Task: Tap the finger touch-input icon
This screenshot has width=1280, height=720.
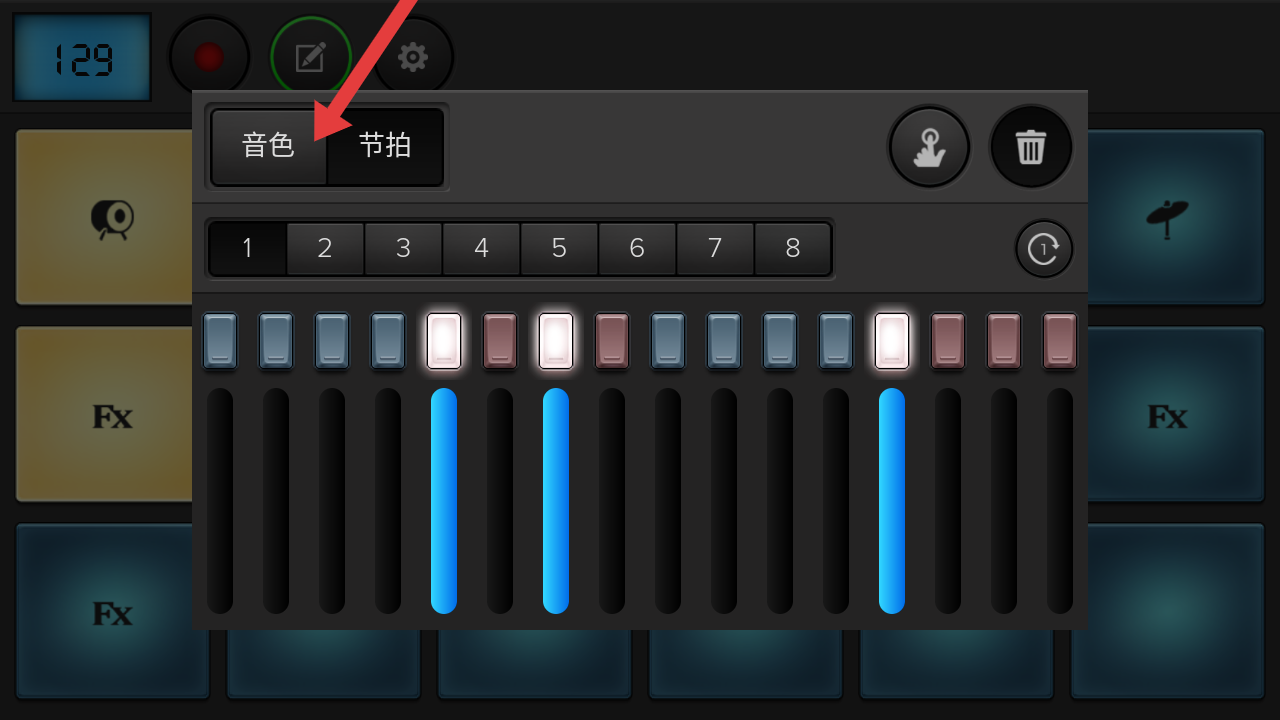Action: 929,147
